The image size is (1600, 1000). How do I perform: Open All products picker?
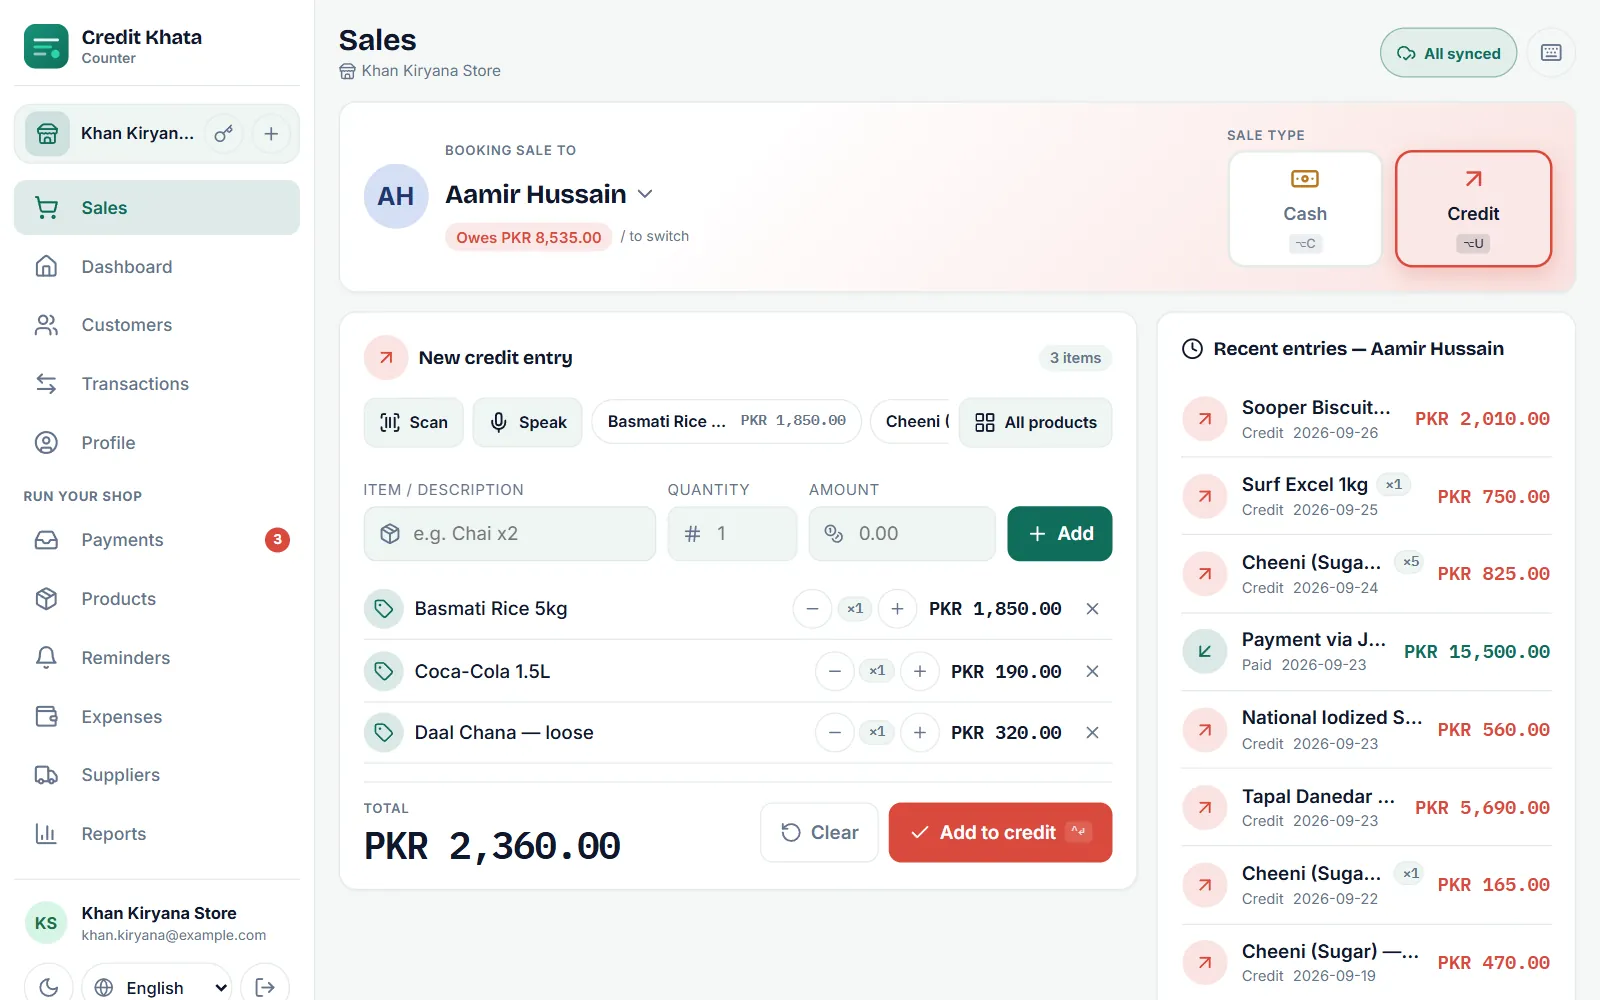pyautogui.click(x=1036, y=422)
